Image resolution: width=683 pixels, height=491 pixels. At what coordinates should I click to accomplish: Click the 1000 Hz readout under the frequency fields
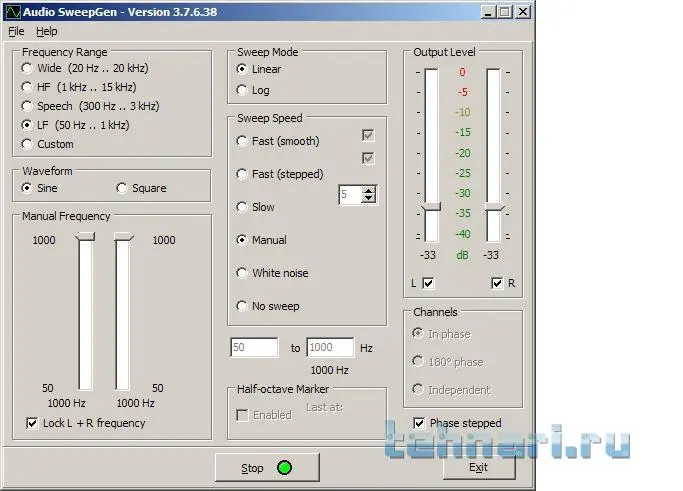329,370
